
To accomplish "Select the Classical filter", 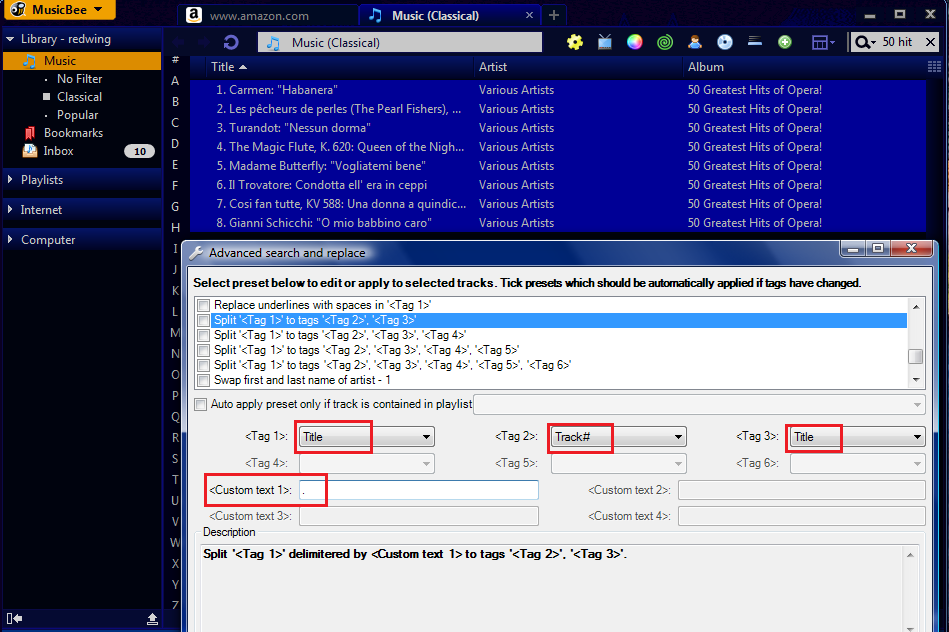I will (79, 97).
